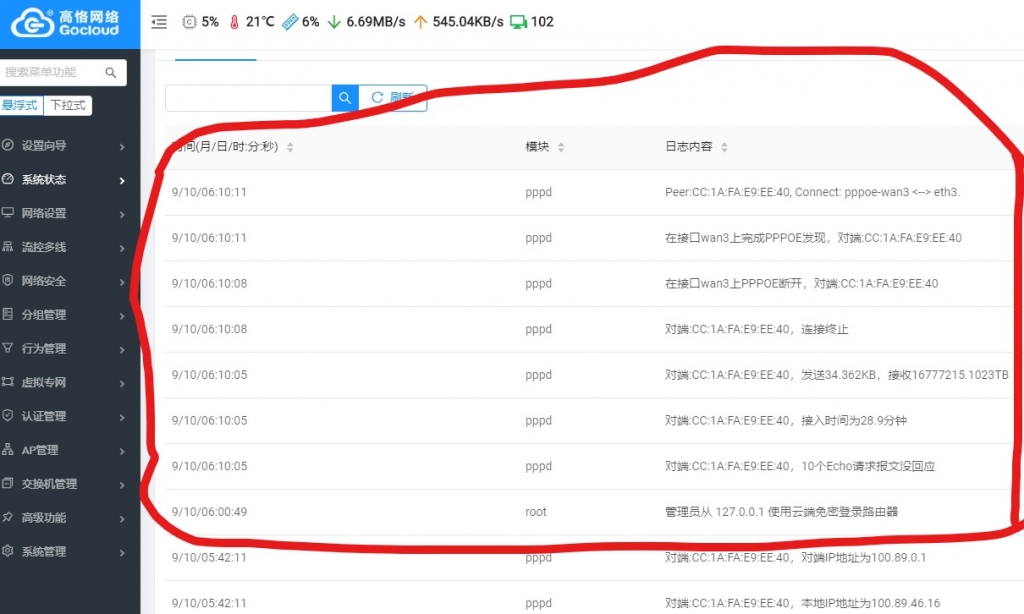1024x614 pixels.
Task: Switch menu style to 悬浮式 mode
Action: [x=22, y=104]
